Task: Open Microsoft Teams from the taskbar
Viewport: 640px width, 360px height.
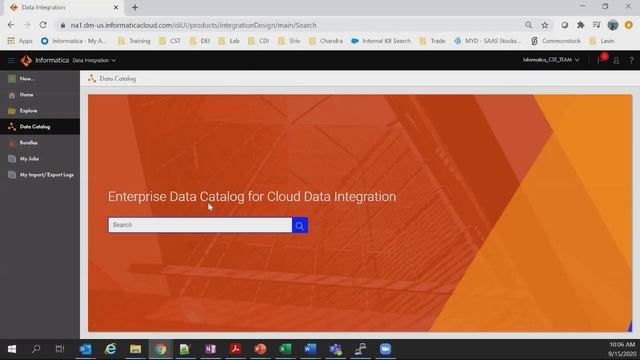Action: click(x=335, y=349)
